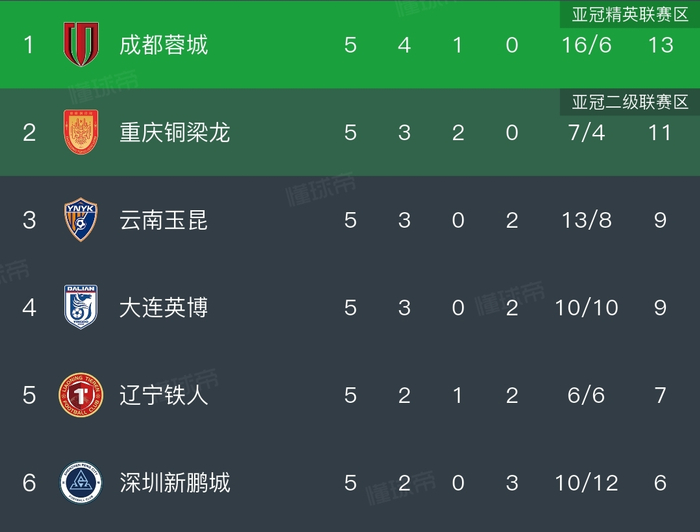The image size is (700, 532).
Task: Select the 云南玉昆 team name
Action: click(163, 220)
